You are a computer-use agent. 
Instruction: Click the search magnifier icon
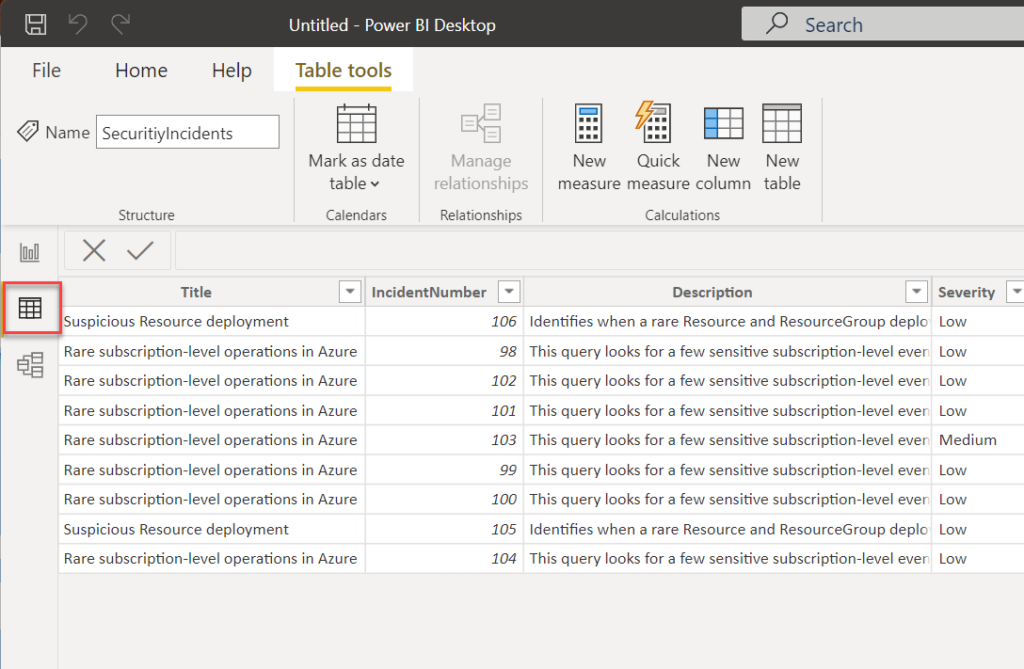coord(776,23)
